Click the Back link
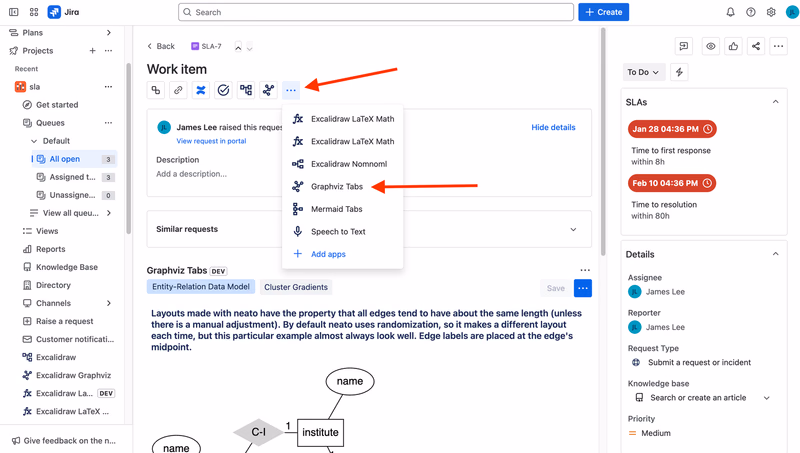 tap(161, 46)
